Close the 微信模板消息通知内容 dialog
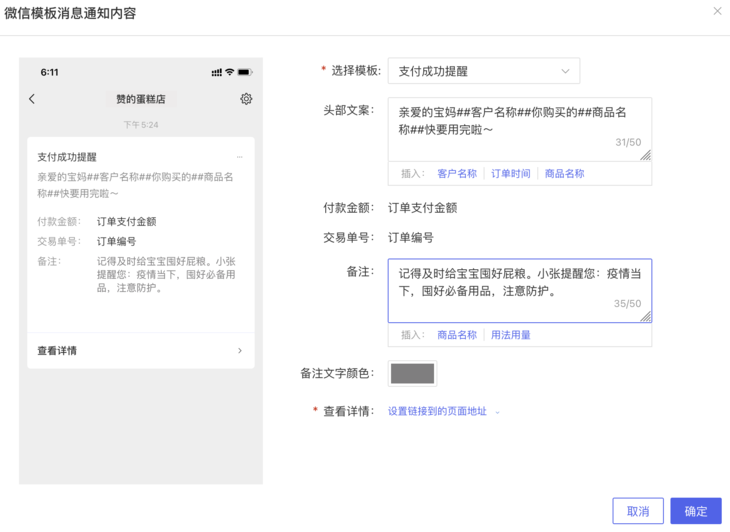The width and height of the screenshot is (730, 532). pyautogui.click(x=717, y=11)
